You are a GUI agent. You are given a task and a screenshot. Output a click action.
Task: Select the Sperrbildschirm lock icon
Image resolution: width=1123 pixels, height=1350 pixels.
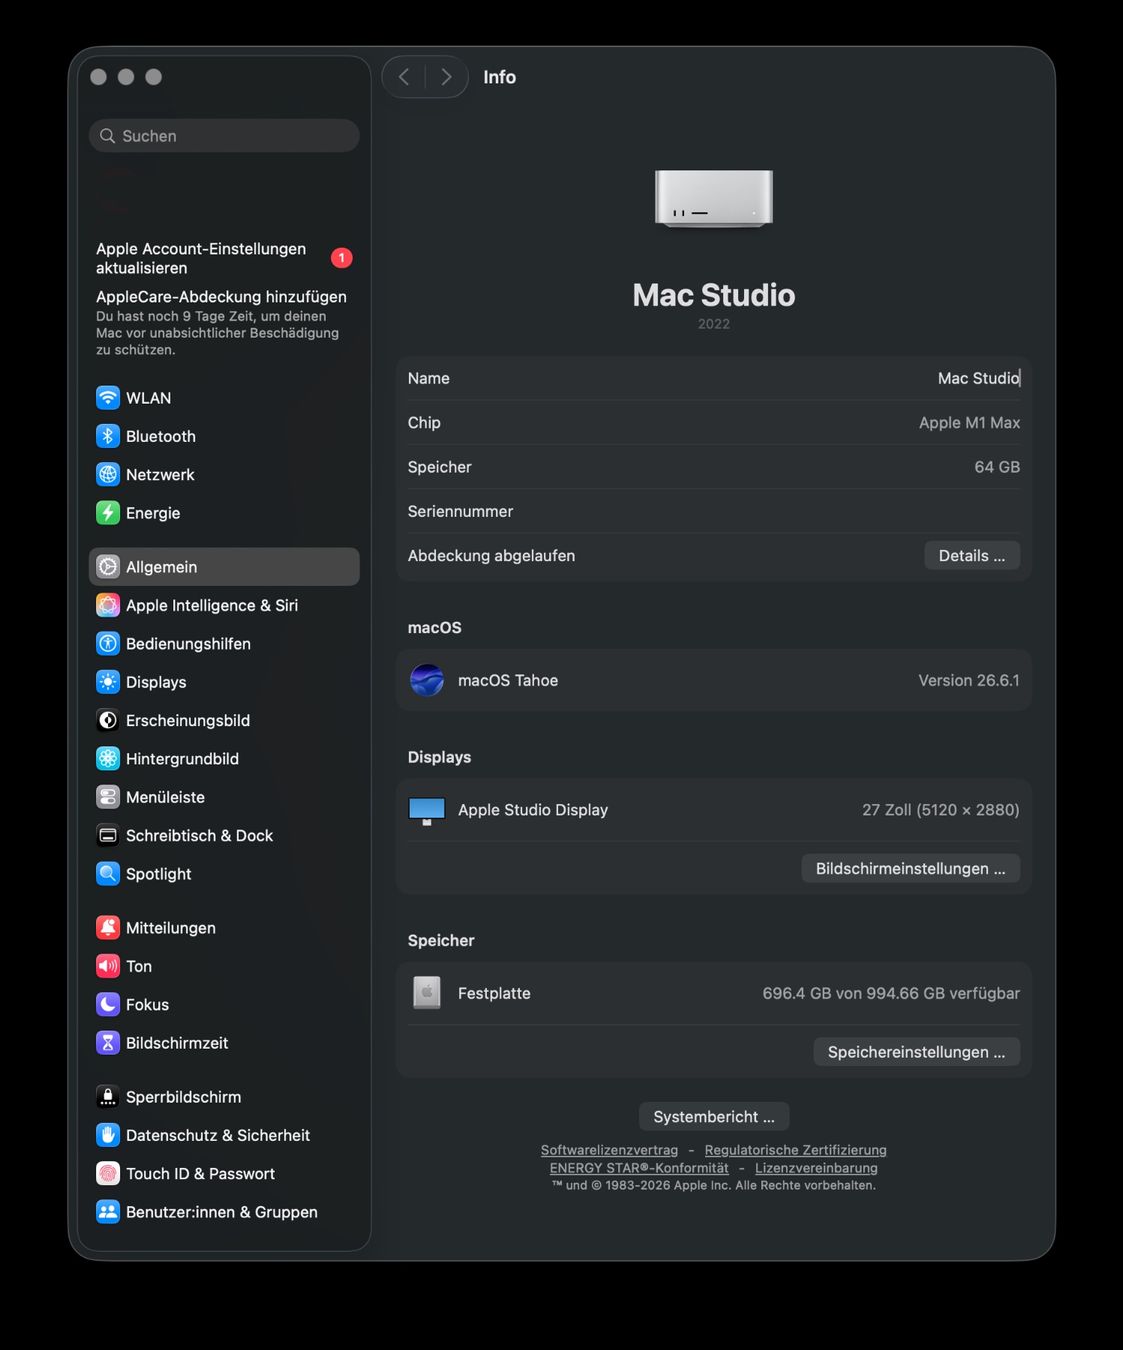108,1097
